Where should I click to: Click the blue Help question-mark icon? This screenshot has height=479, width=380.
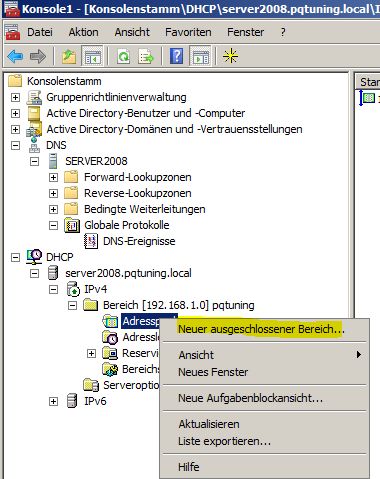point(177,56)
